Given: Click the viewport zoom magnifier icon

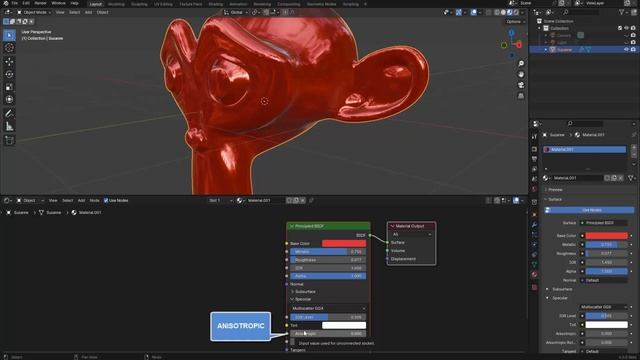Looking at the screenshot, I should [521, 64].
